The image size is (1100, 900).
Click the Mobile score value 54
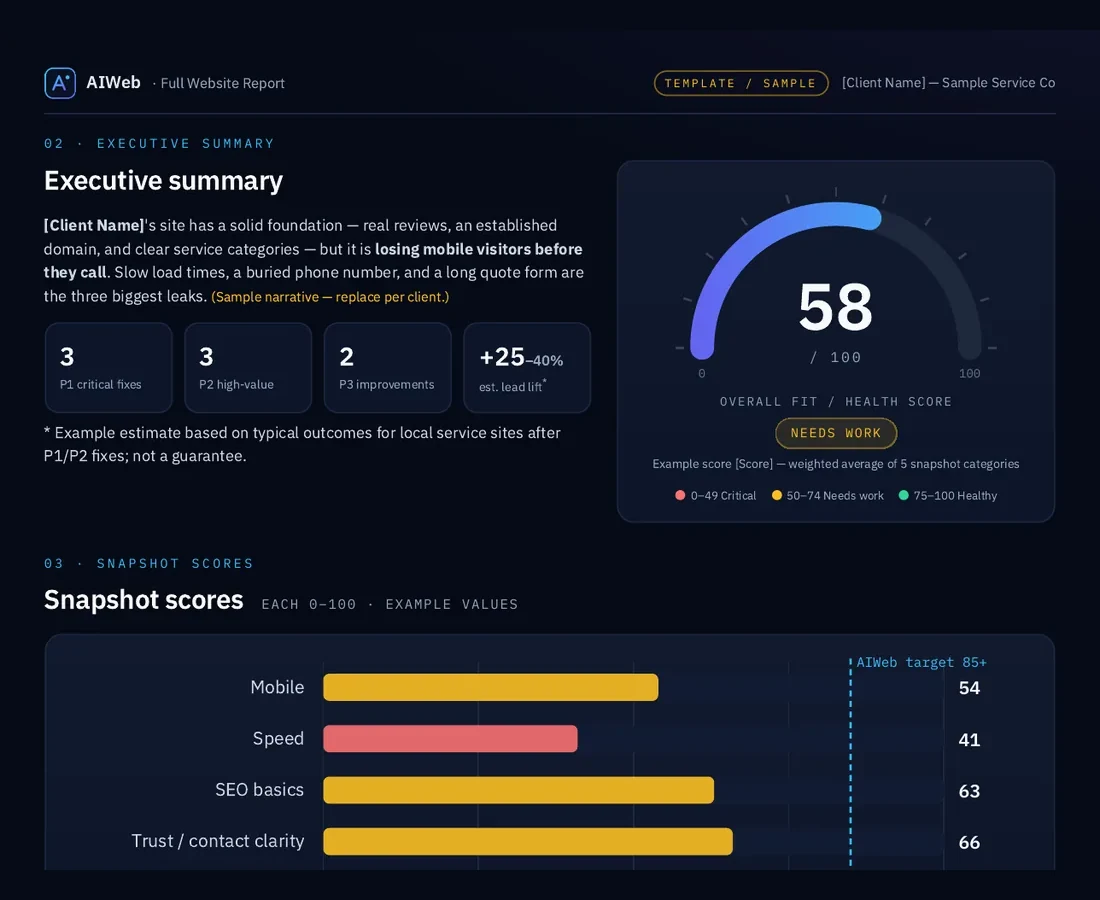(x=969, y=688)
